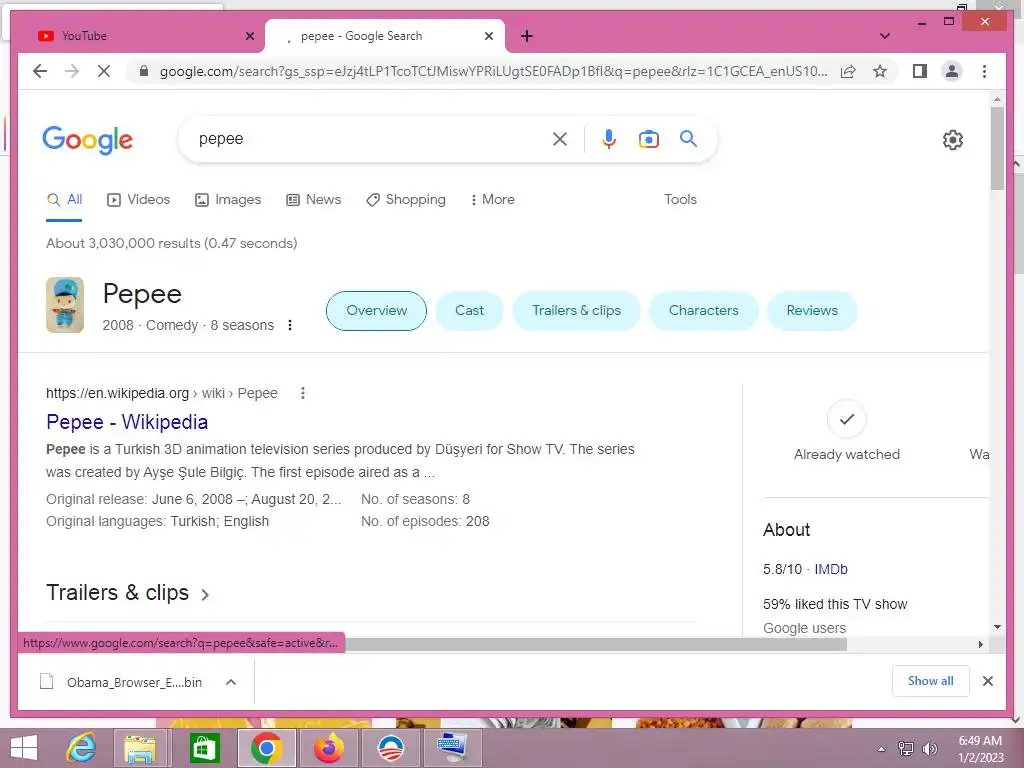Expand the Trailers & clips section

128,593
